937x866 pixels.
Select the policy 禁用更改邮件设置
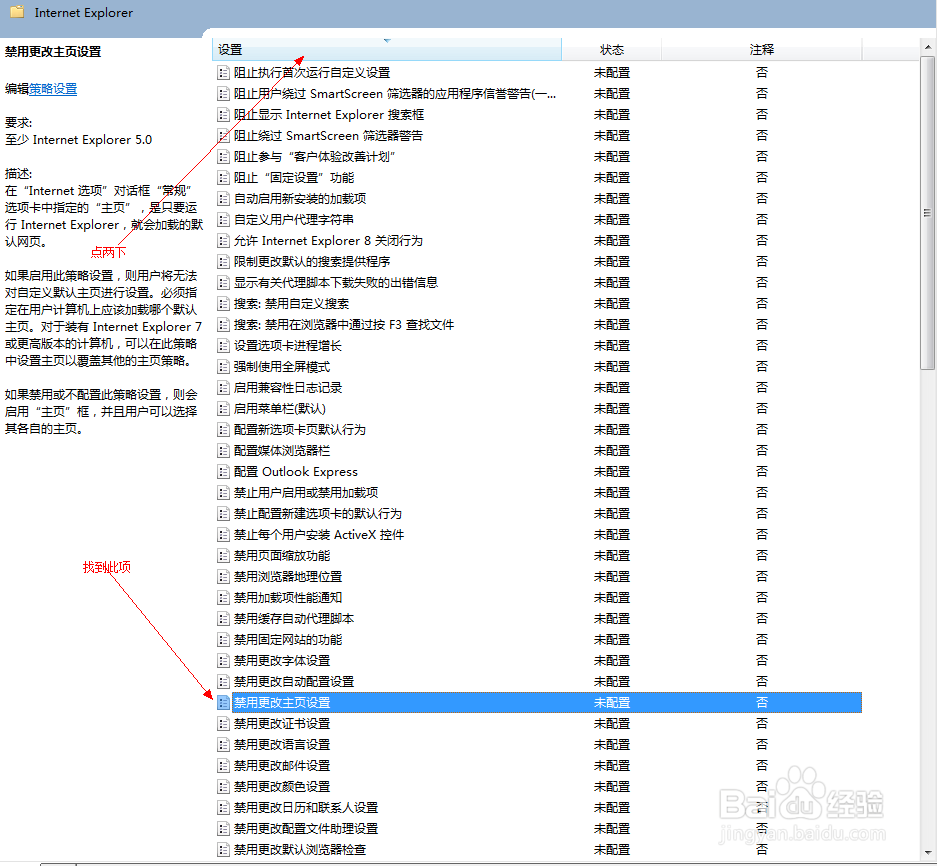(x=281, y=766)
